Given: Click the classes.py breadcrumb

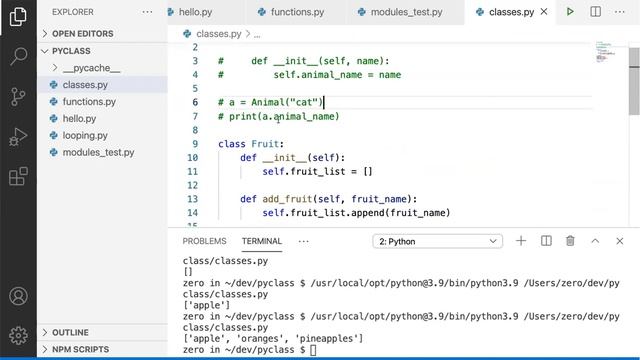Looking at the screenshot, I should (x=219, y=34).
